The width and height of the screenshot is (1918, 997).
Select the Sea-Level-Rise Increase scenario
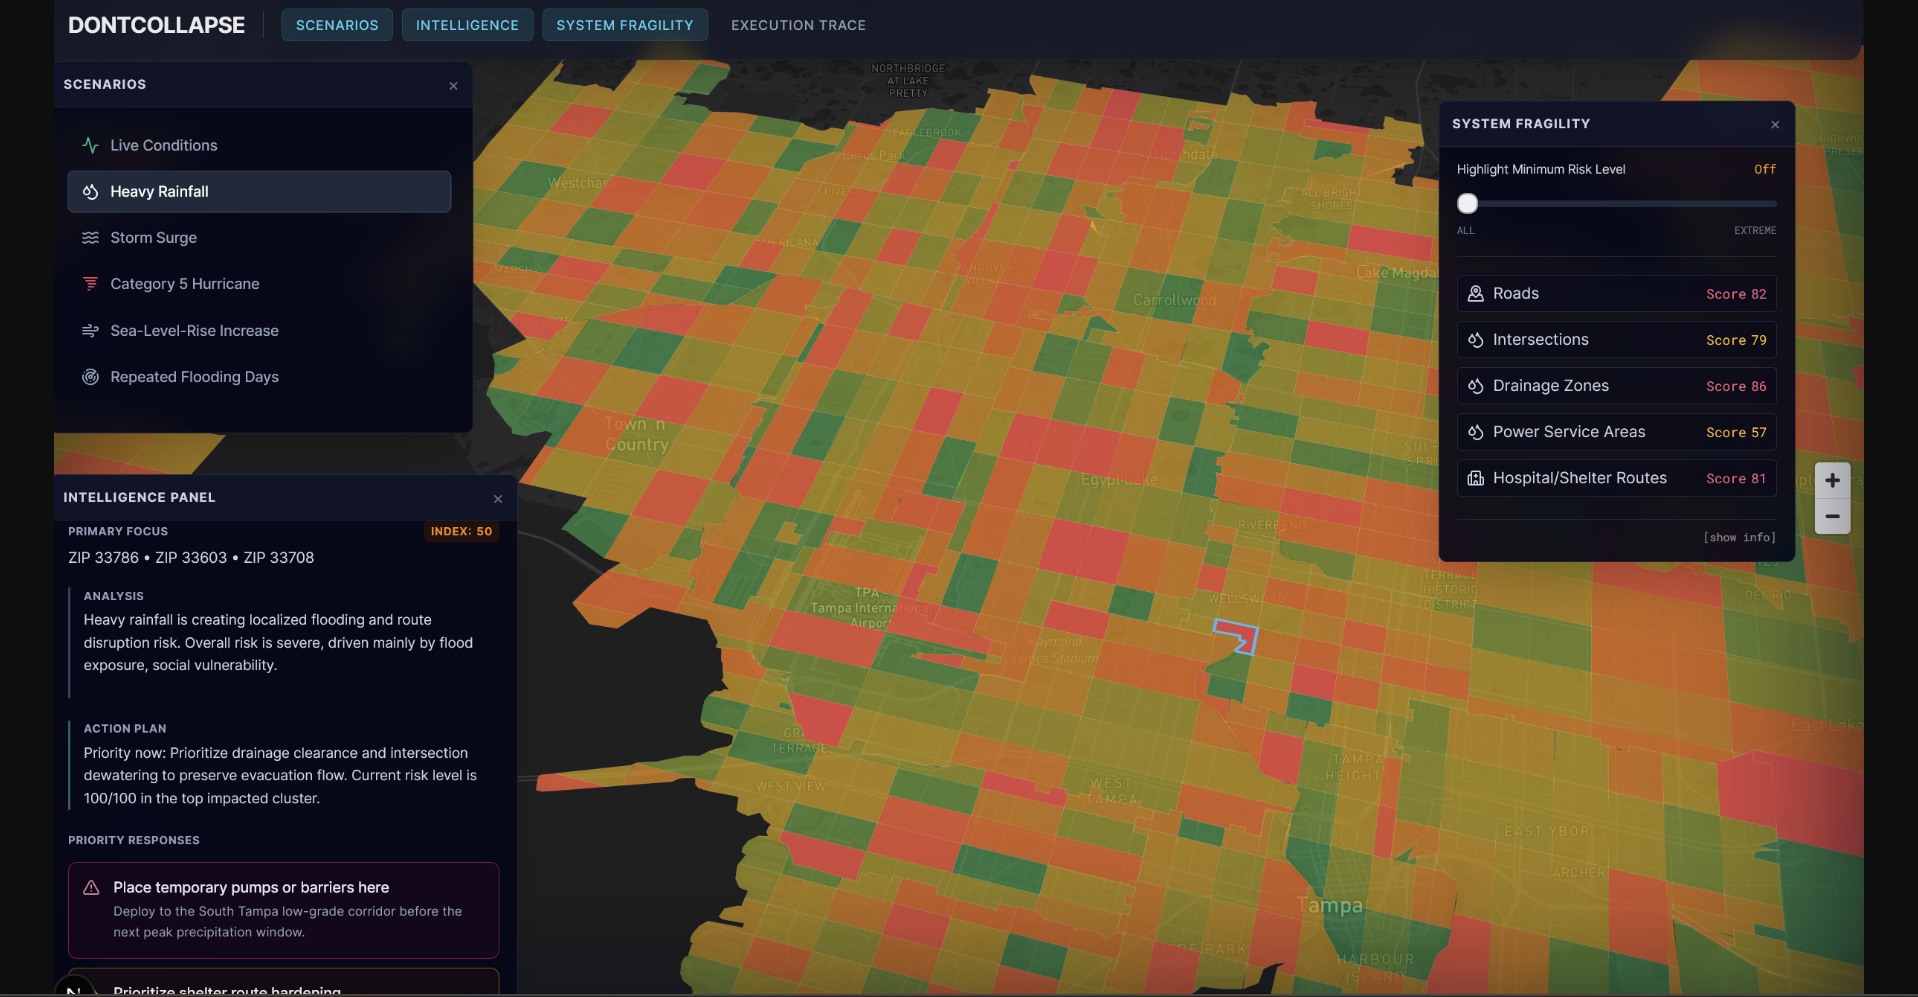(259, 331)
